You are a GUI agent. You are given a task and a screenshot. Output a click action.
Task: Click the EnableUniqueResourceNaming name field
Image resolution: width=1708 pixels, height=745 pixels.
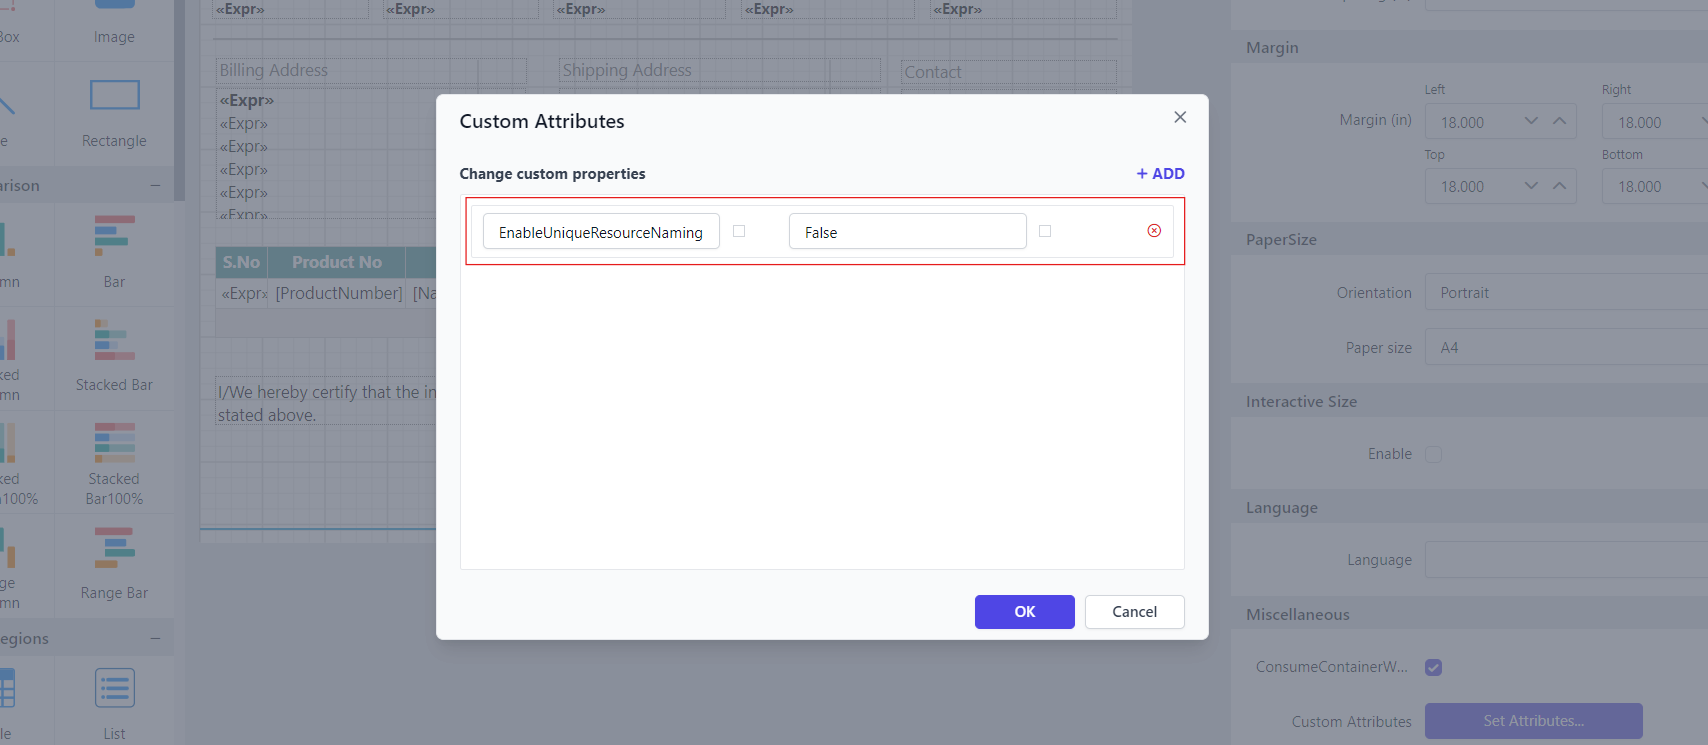pyautogui.click(x=601, y=232)
